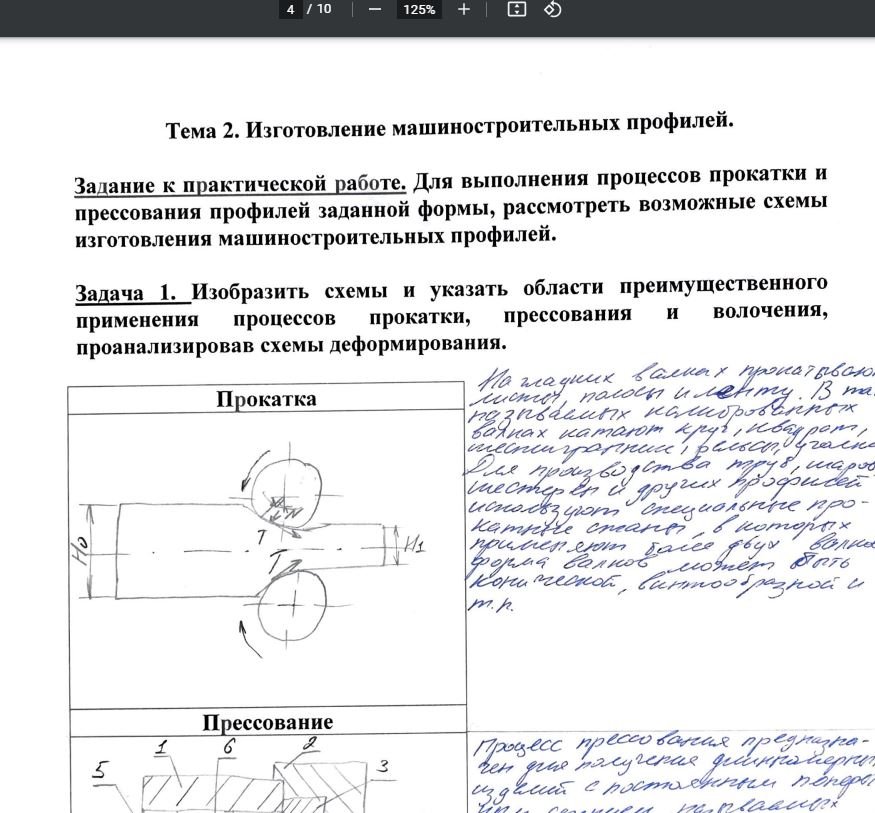This screenshot has height=813, width=875.
Task: Zoom in with the plus button
Action: tap(463, 9)
